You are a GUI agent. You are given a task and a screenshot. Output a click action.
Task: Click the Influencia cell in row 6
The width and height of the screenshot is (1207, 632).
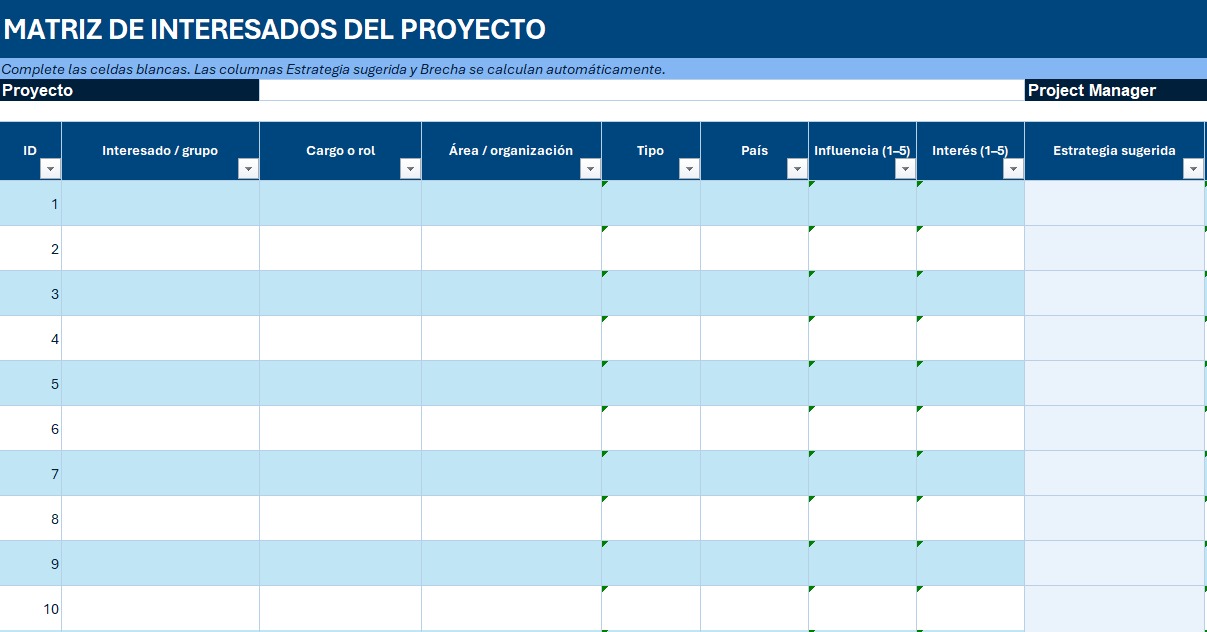(863, 428)
